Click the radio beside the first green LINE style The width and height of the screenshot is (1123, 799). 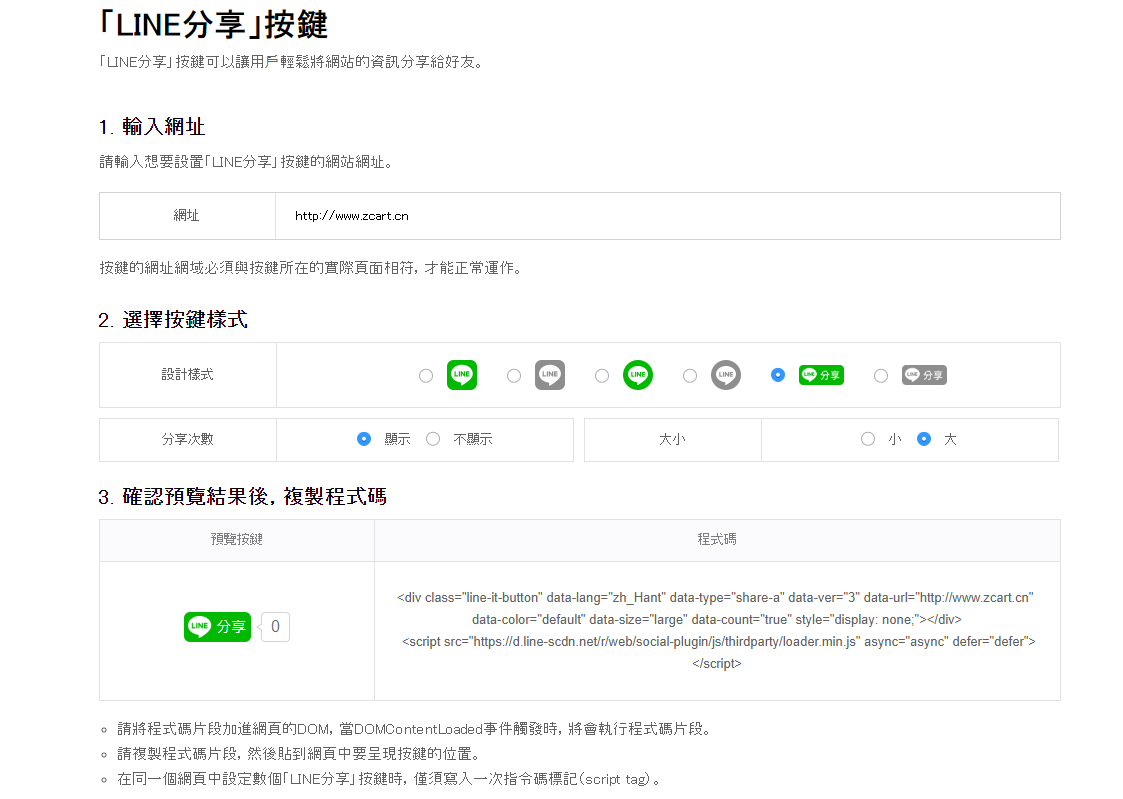click(426, 375)
